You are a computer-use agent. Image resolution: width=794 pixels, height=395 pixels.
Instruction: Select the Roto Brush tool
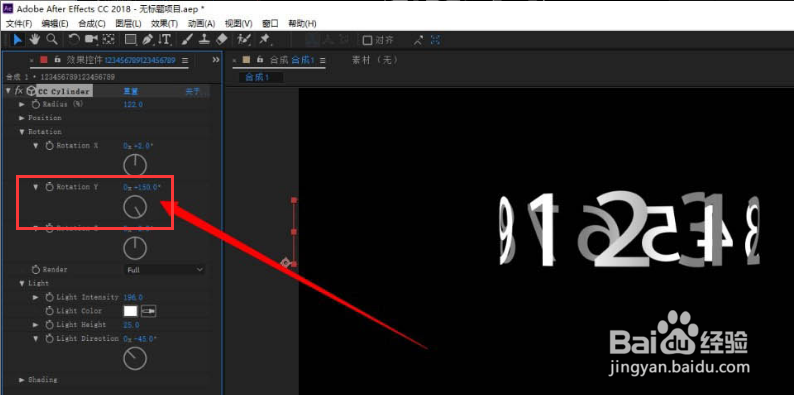244,40
